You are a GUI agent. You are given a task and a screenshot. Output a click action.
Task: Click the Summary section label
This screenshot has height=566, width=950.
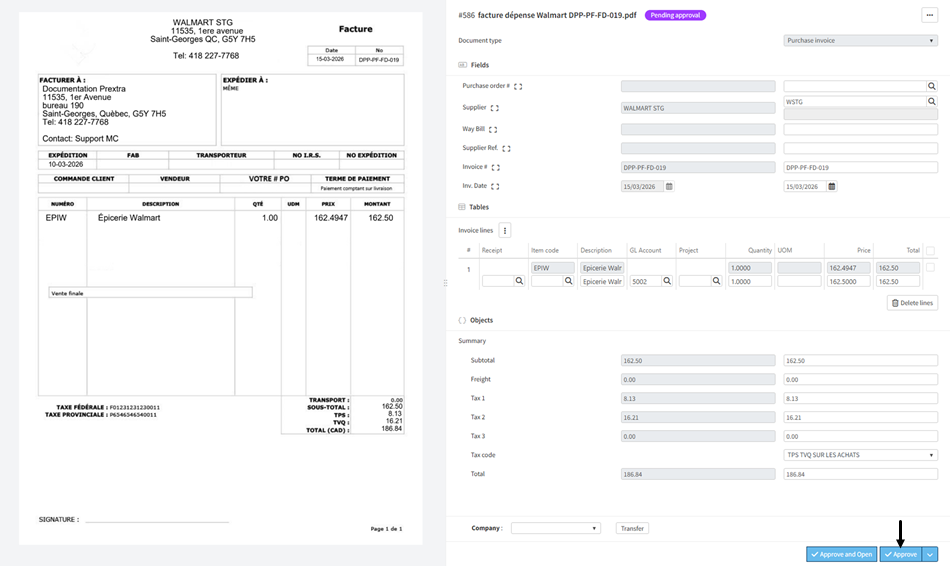[472, 341]
